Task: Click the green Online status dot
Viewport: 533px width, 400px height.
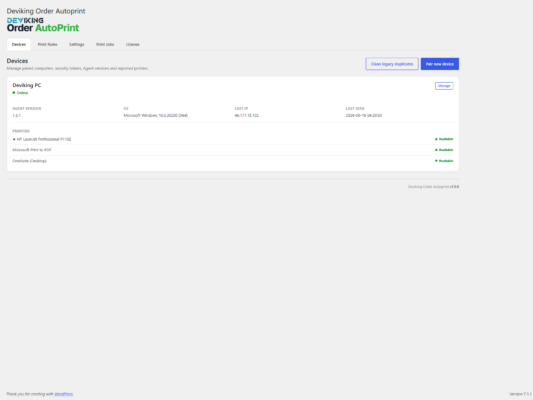Action: [14, 93]
